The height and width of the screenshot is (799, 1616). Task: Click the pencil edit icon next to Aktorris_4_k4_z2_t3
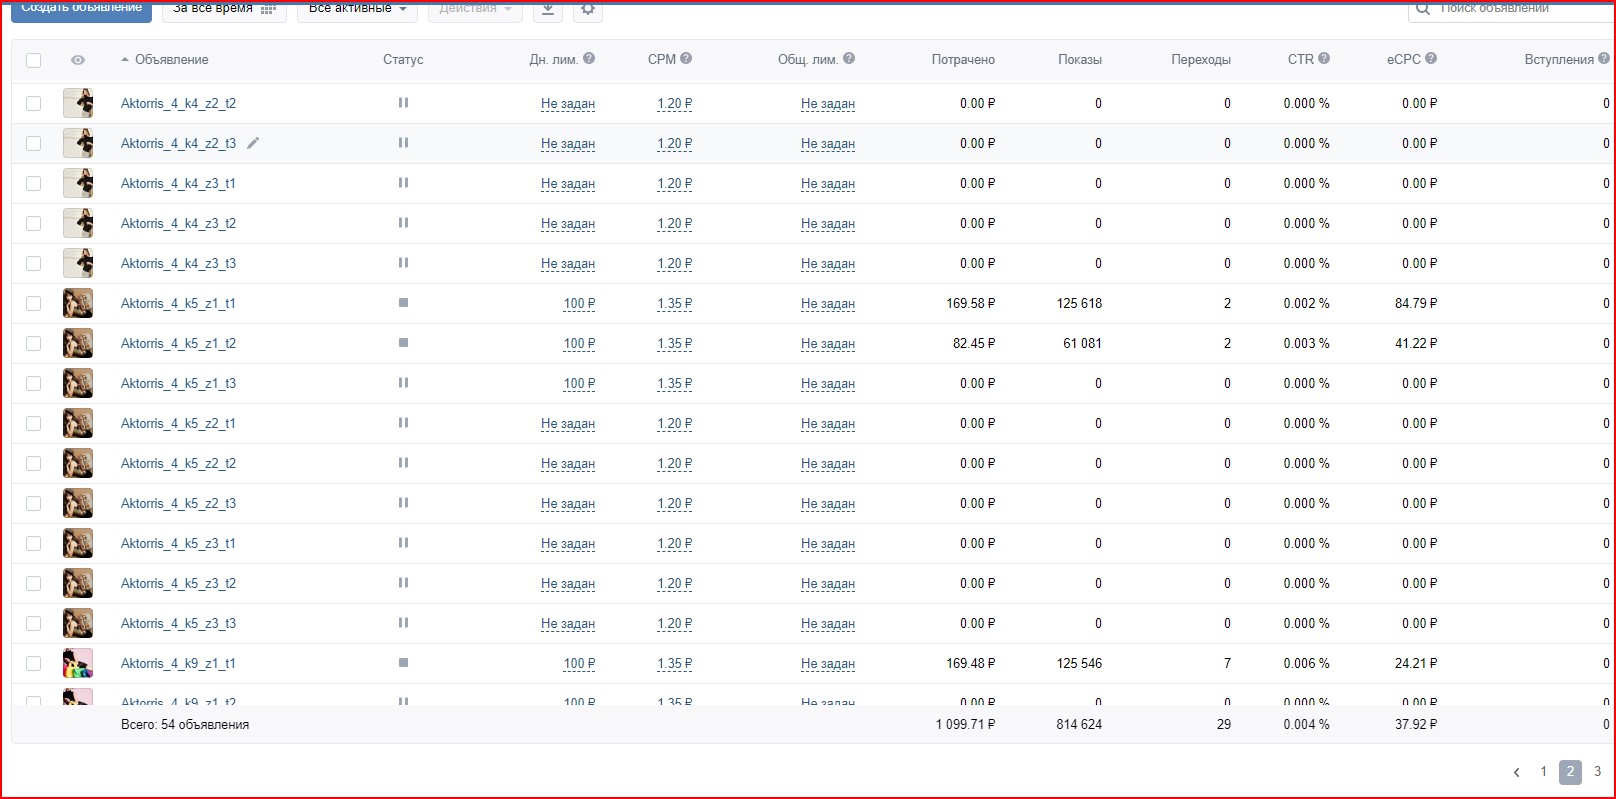tap(253, 143)
